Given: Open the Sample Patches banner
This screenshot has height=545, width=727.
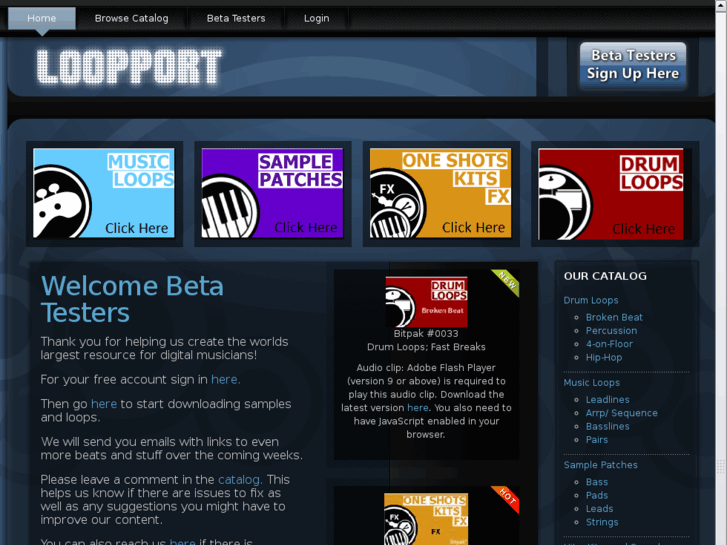Looking at the screenshot, I should coord(272,193).
